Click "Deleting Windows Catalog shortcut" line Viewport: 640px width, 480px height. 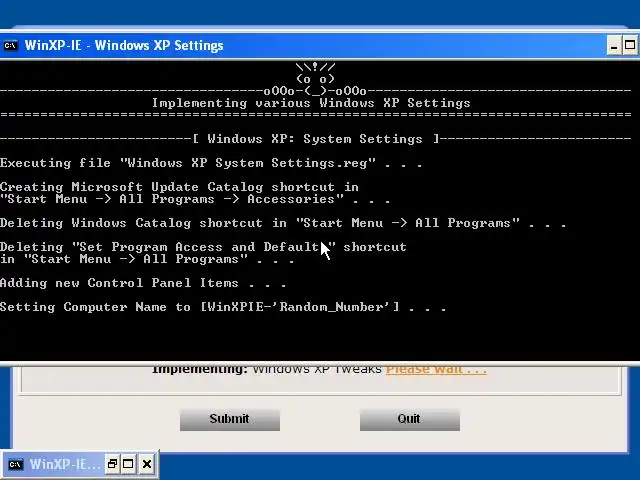[x=283, y=223]
